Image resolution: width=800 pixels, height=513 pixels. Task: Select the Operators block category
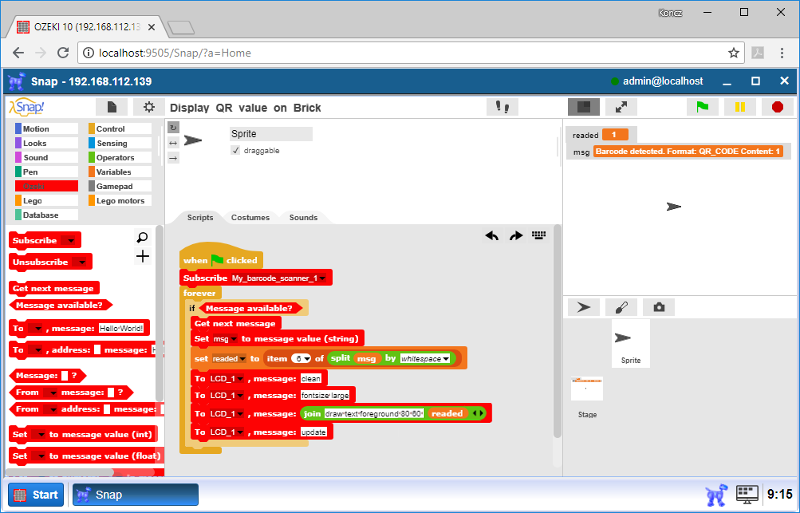coord(120,158)
